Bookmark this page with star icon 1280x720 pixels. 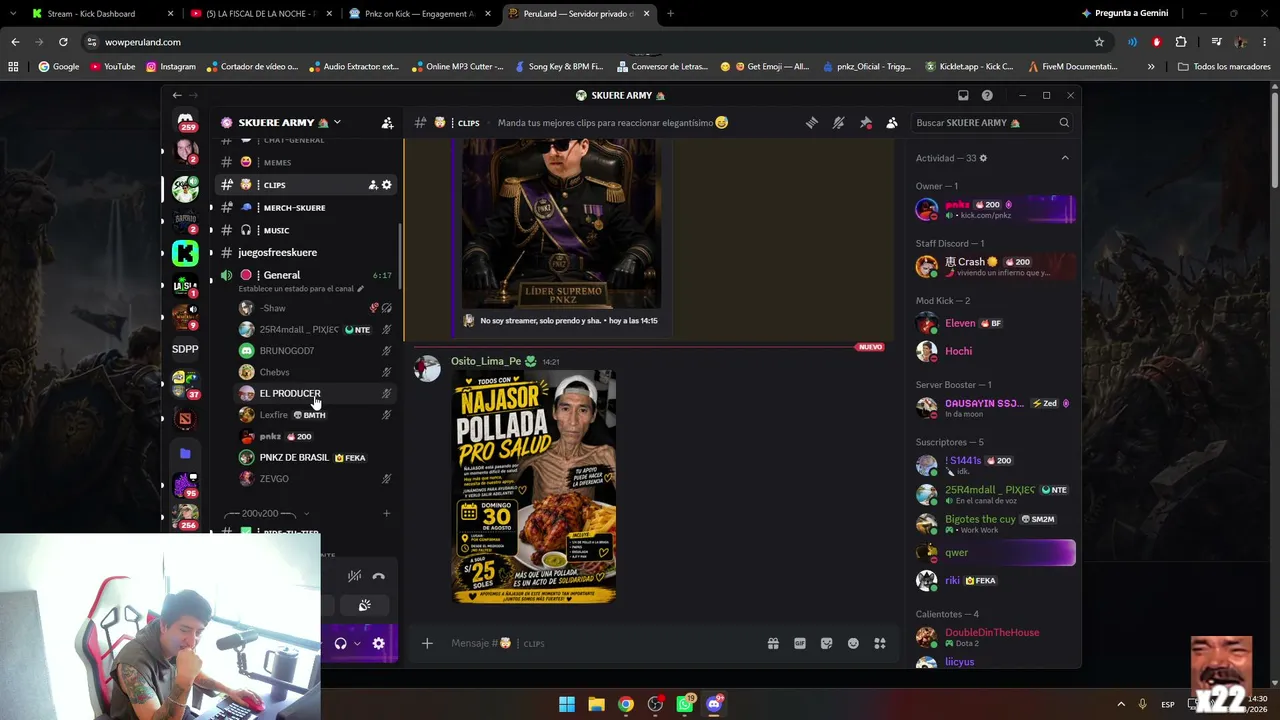point(1099,42)
